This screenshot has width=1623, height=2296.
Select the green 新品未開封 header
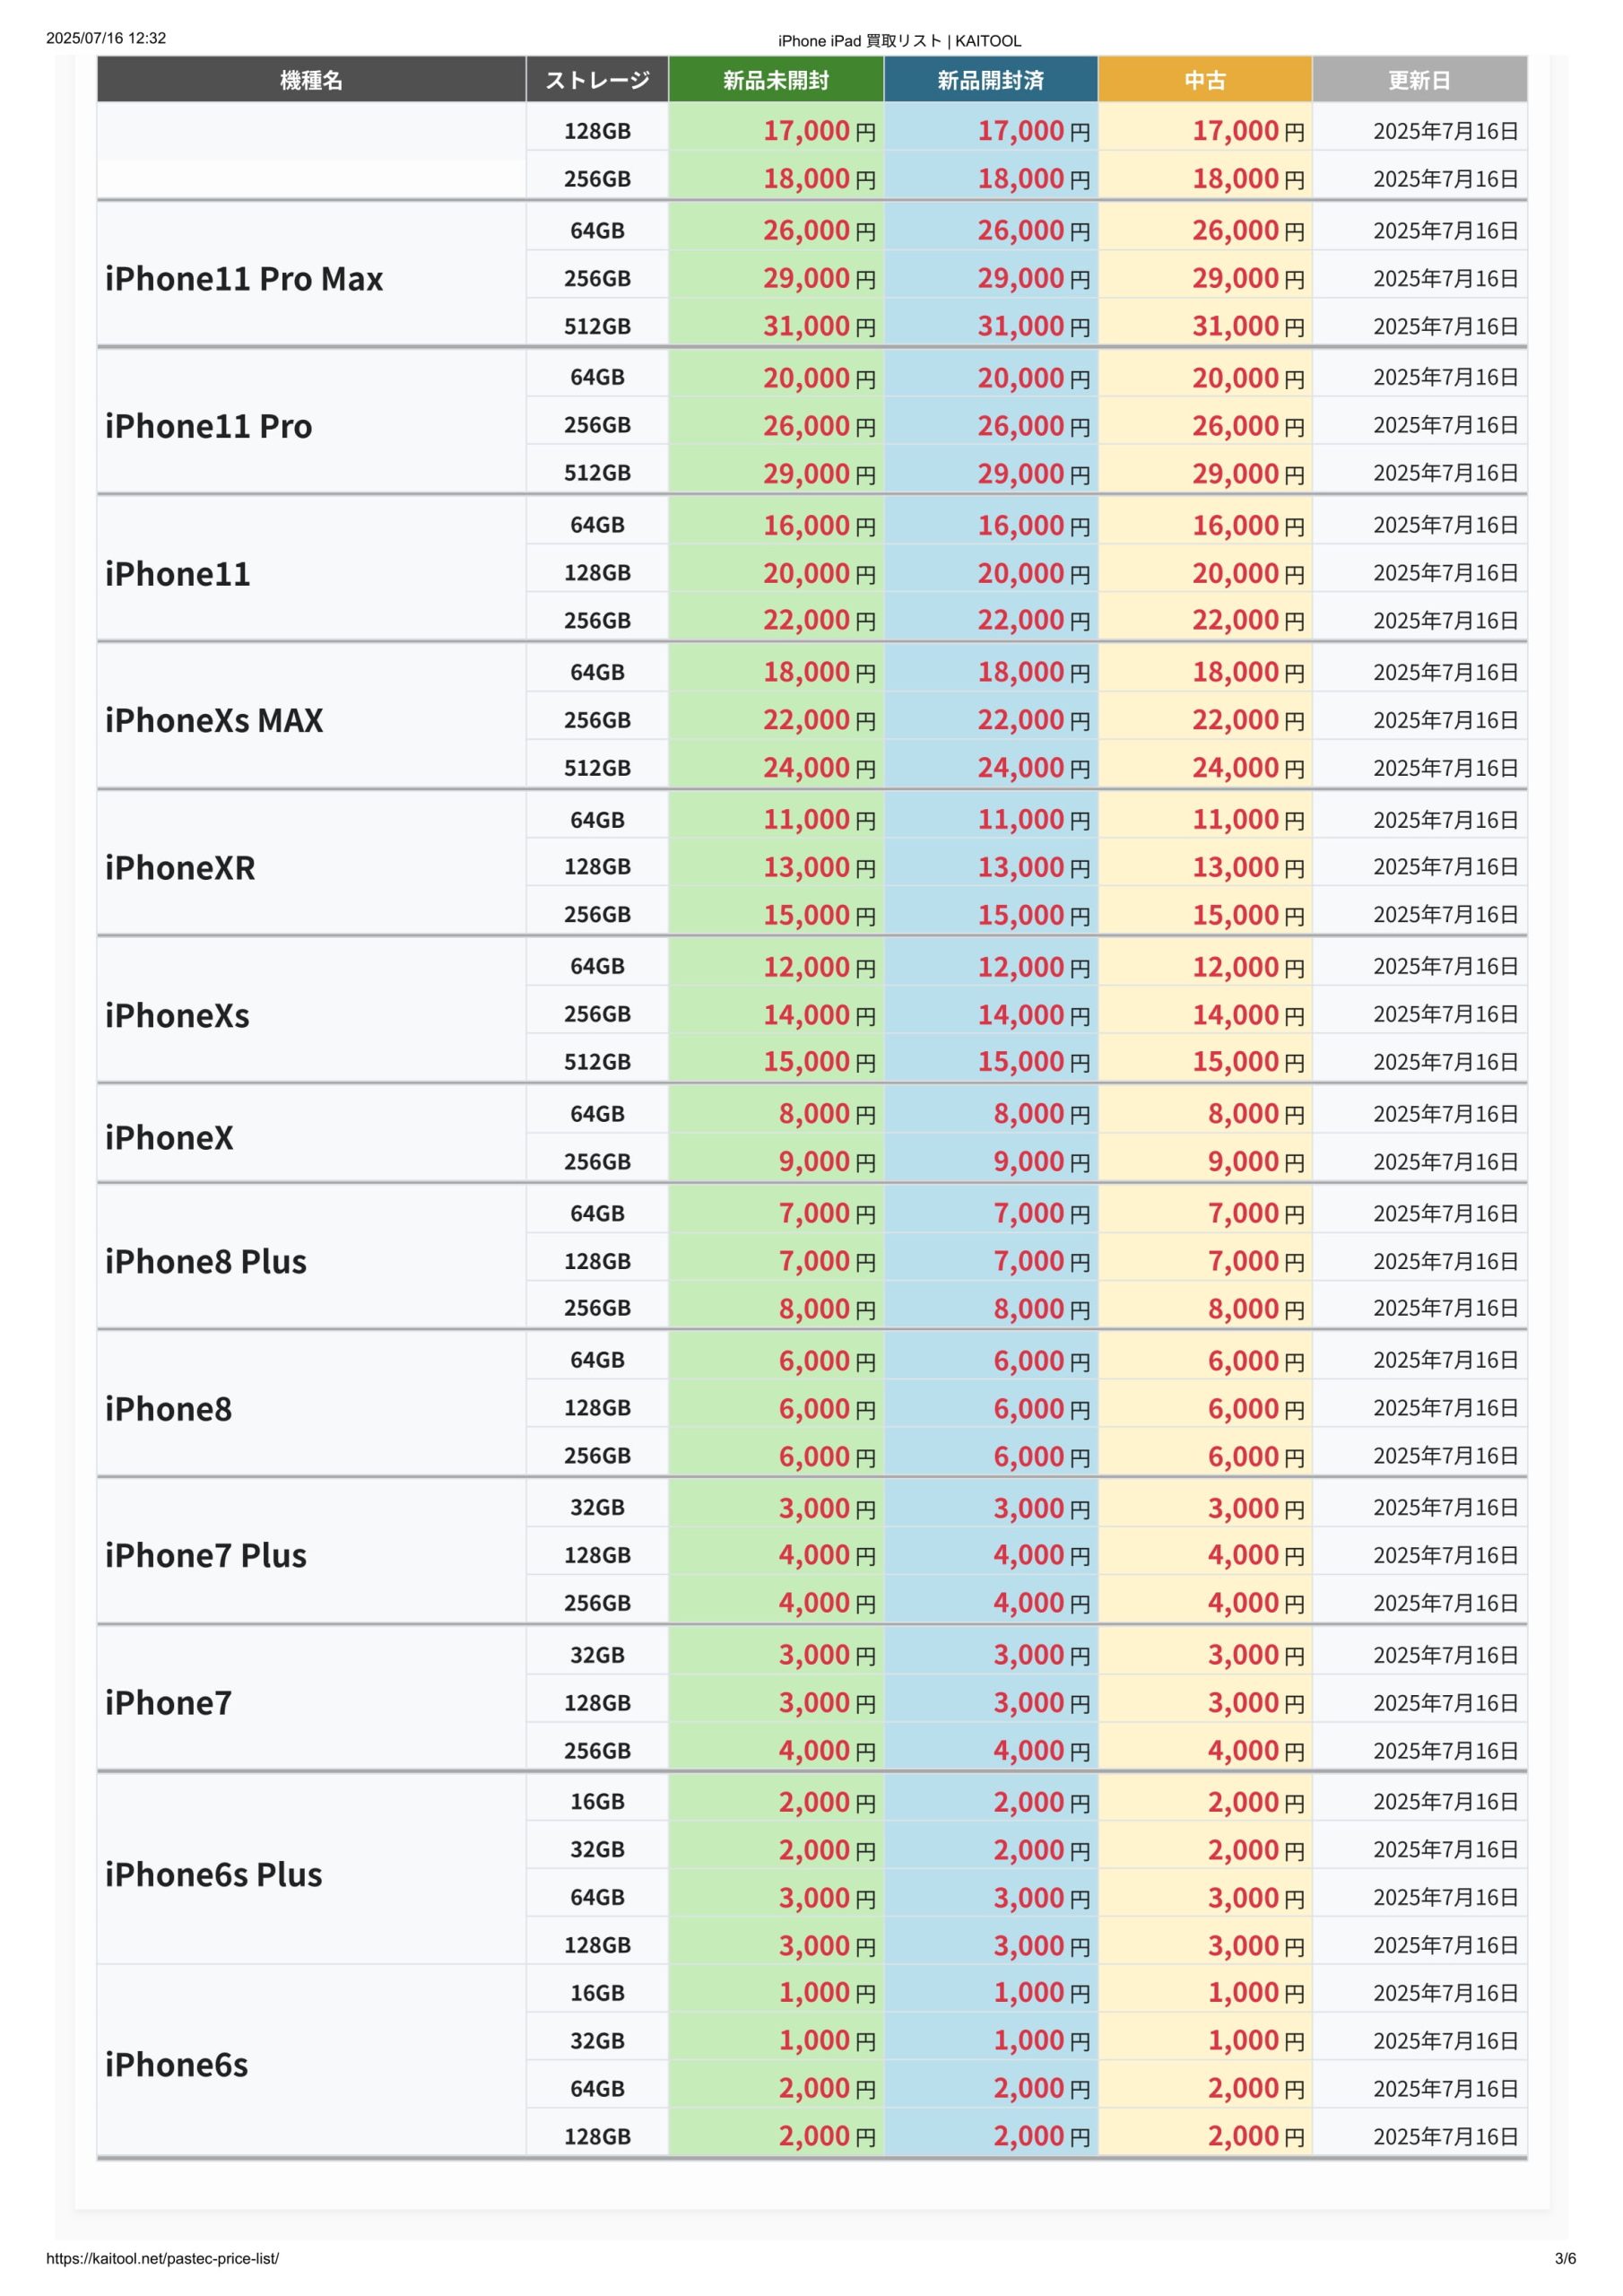click(x=776, y=80)
